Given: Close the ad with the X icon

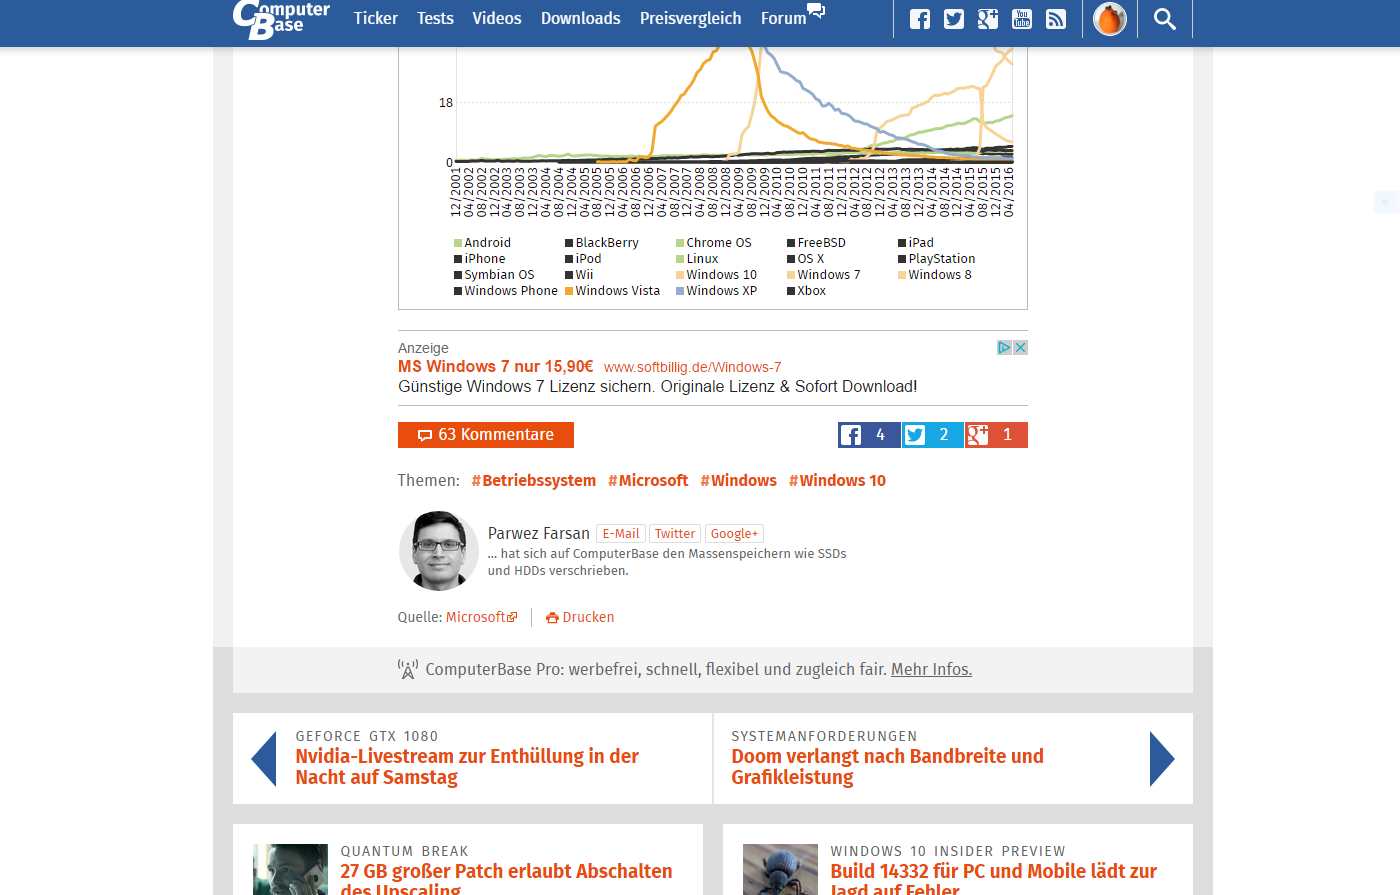Looking at the screenshot, I should [1021, 347].
